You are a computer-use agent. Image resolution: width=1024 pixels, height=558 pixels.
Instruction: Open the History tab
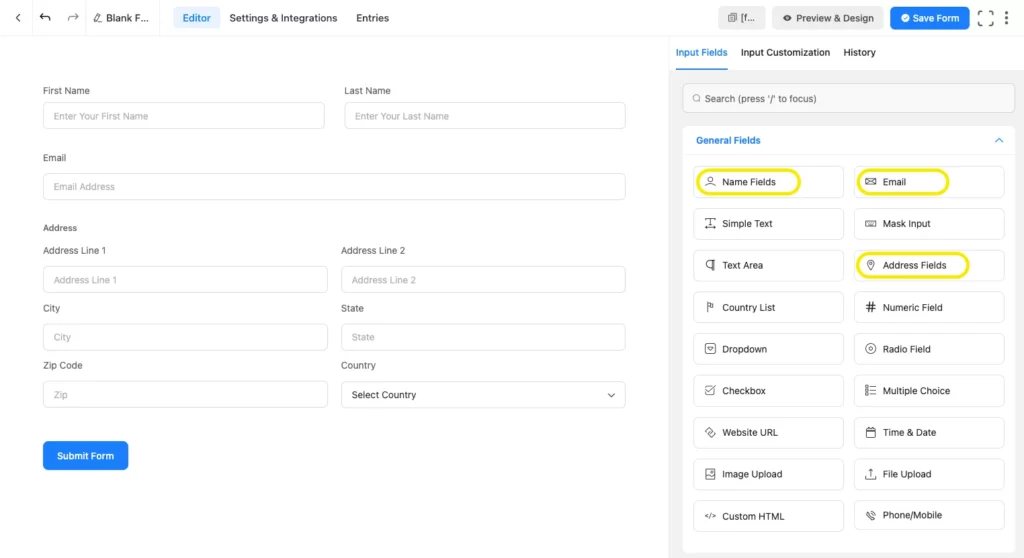click(x=859, y=52)
